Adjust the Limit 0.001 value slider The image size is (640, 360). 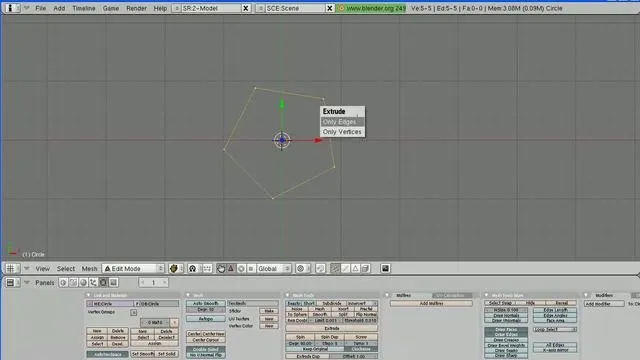325,321
